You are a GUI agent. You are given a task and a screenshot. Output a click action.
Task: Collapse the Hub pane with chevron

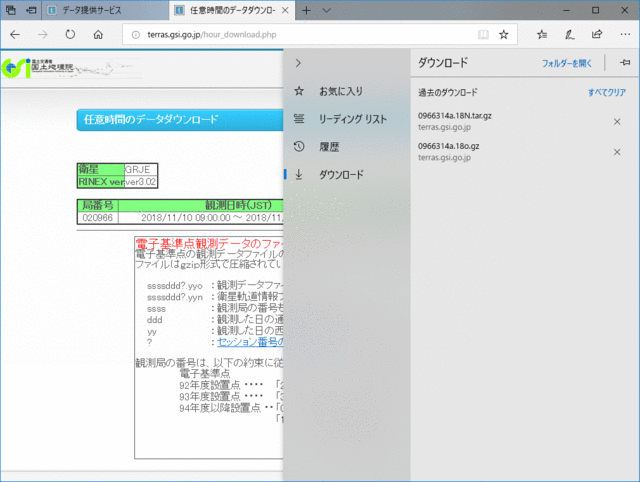point(298,63)
